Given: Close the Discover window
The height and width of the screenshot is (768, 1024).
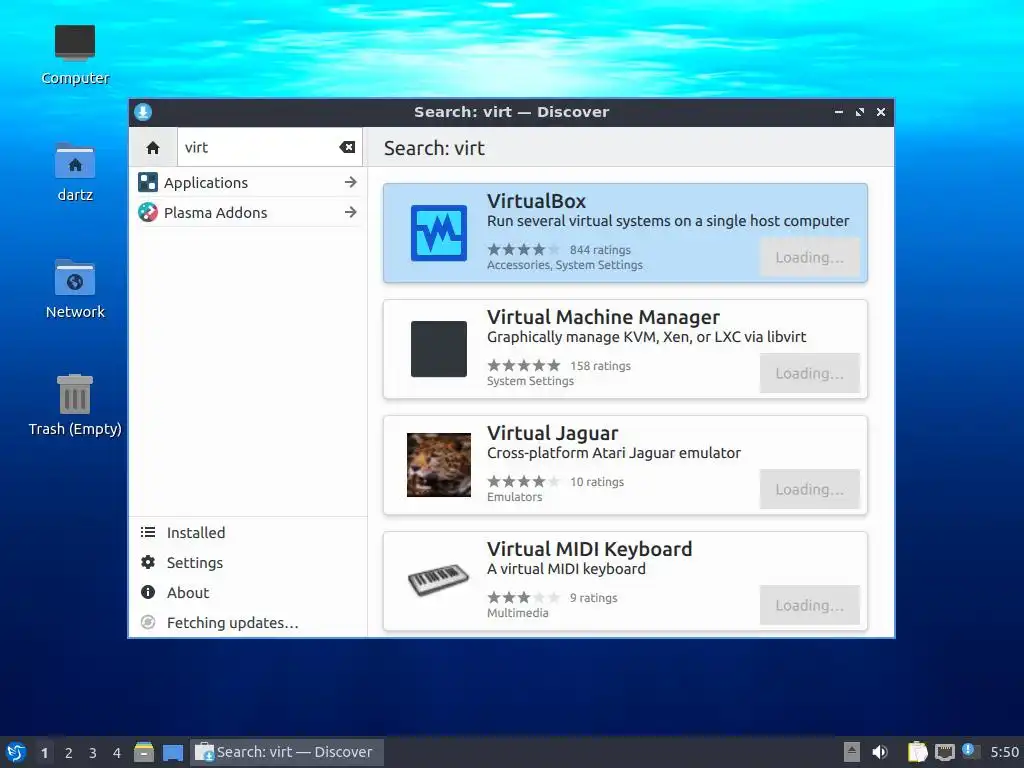Looking at the screenshot, I should [x=881, y=112].
